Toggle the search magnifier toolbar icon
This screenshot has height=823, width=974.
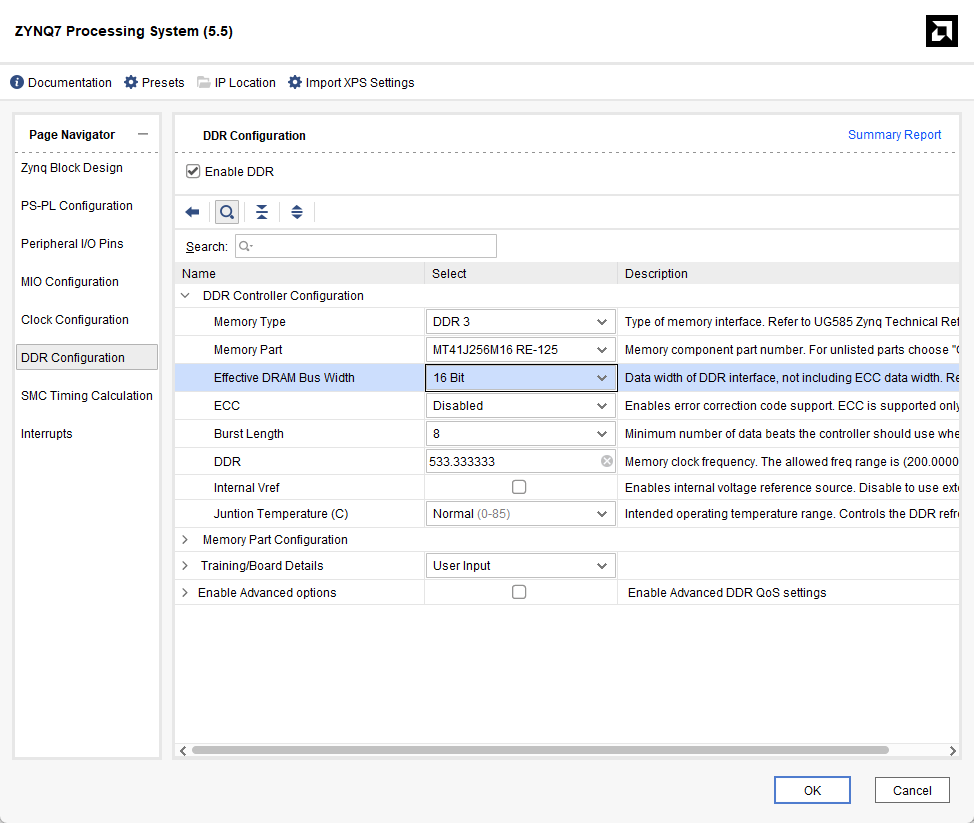pyautogui.click(x=227, y=212)
